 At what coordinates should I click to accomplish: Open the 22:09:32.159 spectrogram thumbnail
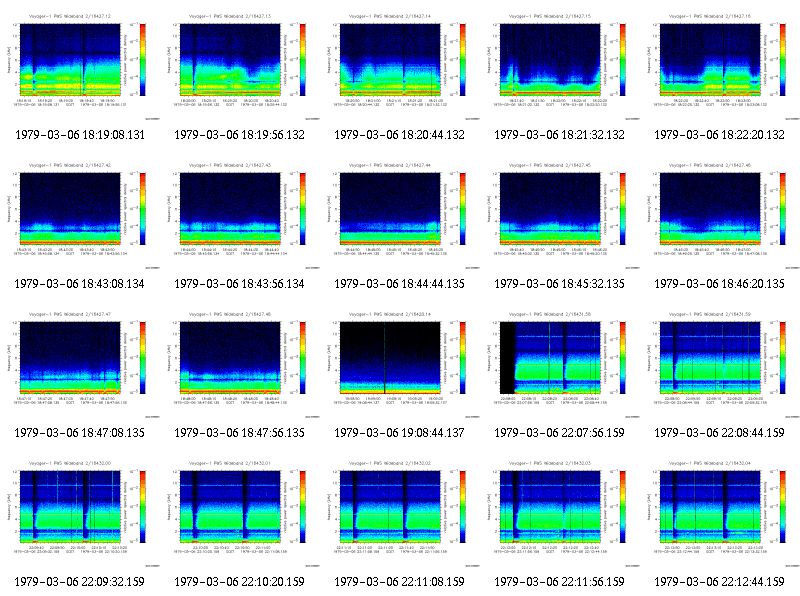(x=80, y=514)
